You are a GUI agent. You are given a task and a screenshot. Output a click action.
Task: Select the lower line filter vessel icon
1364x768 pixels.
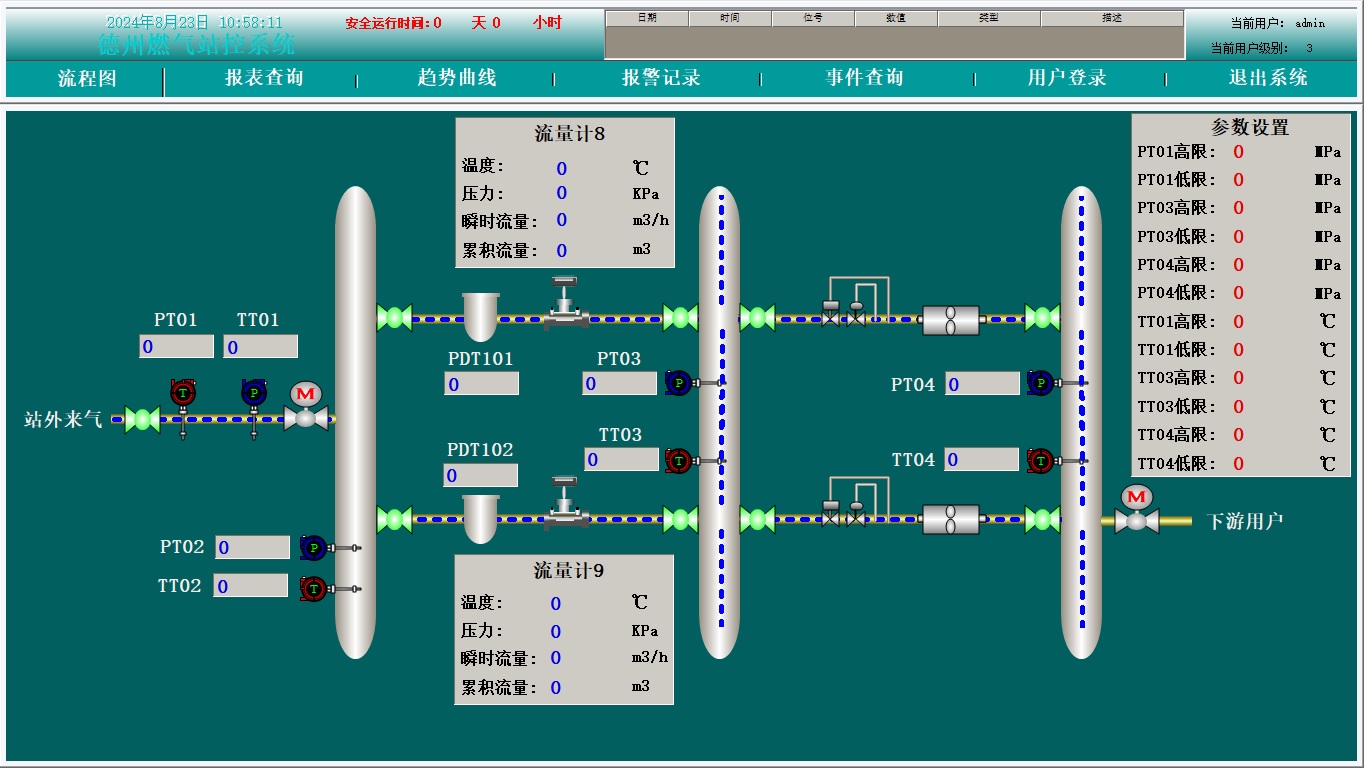tap(480, 519)
